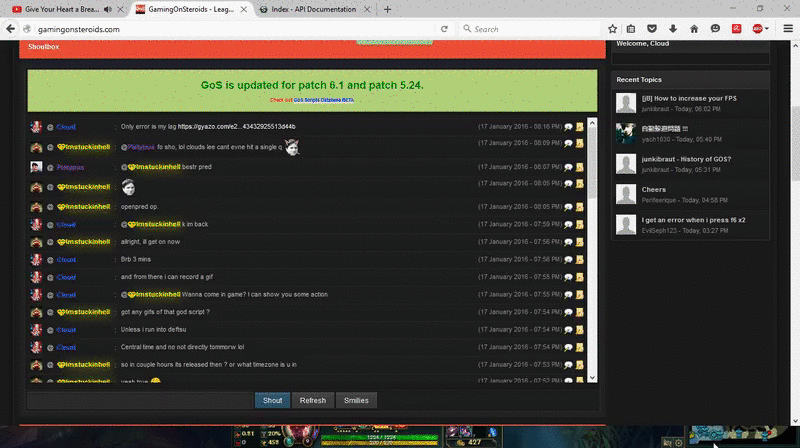The width and height of the screenshot is (800, 448).
Task: Click the Pompous username in shoutbox
Action: pyautogui.click(x=70, y=167)
